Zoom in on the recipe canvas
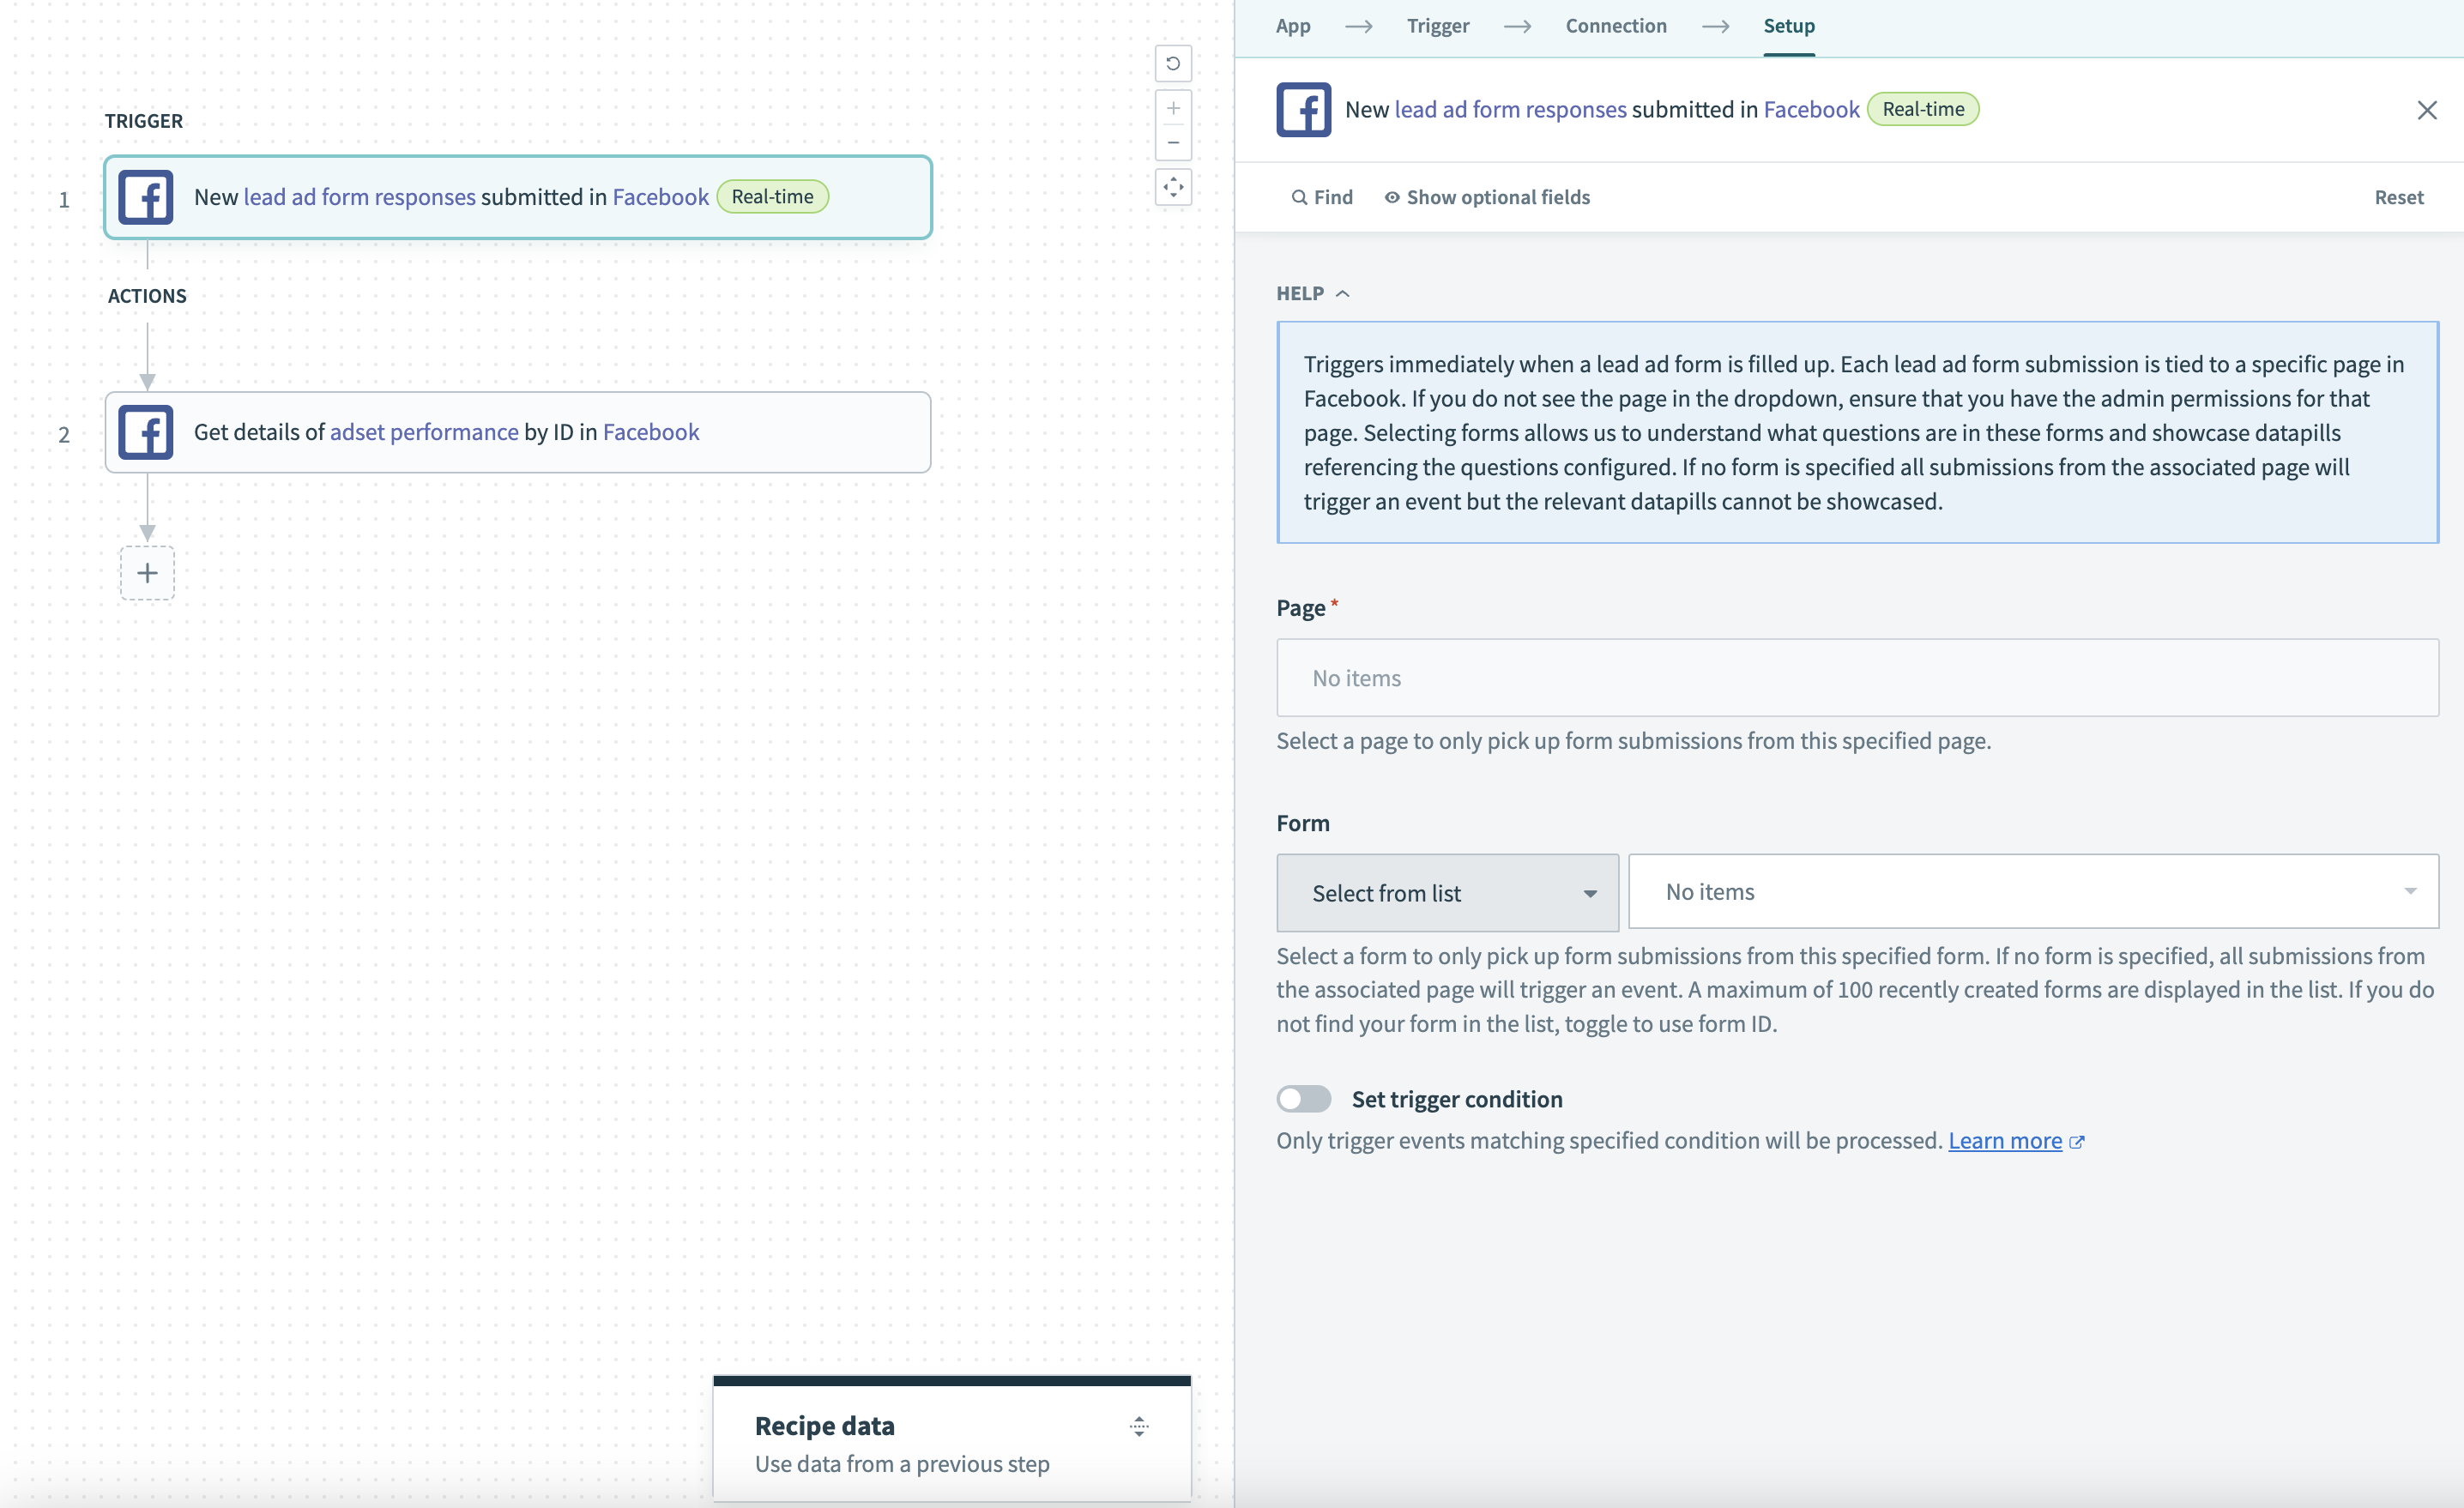The width and height of the screenshot is (2464, 1508). tap(1174, 108)
